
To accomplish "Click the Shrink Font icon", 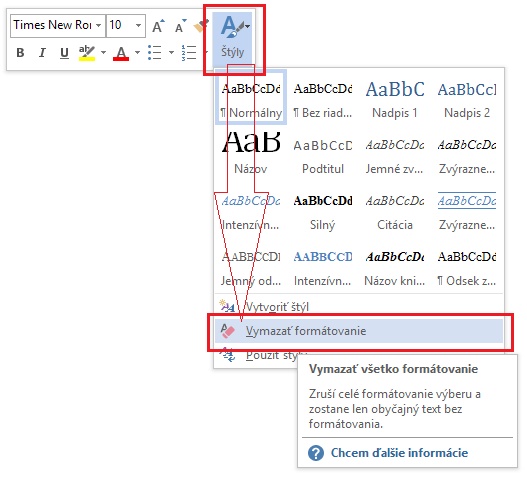I will click(180, 26).
